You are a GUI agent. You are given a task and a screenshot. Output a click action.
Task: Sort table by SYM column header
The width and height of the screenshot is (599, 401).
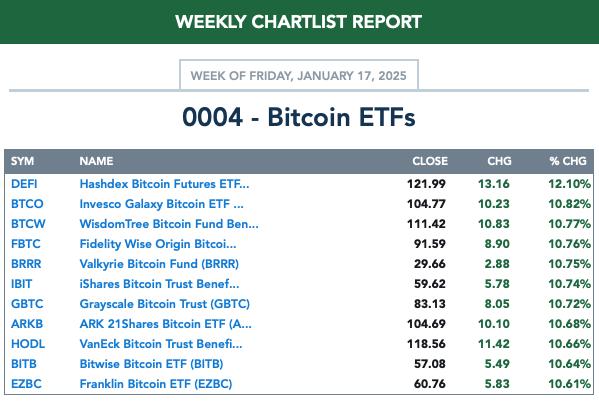tap(23, 161)
